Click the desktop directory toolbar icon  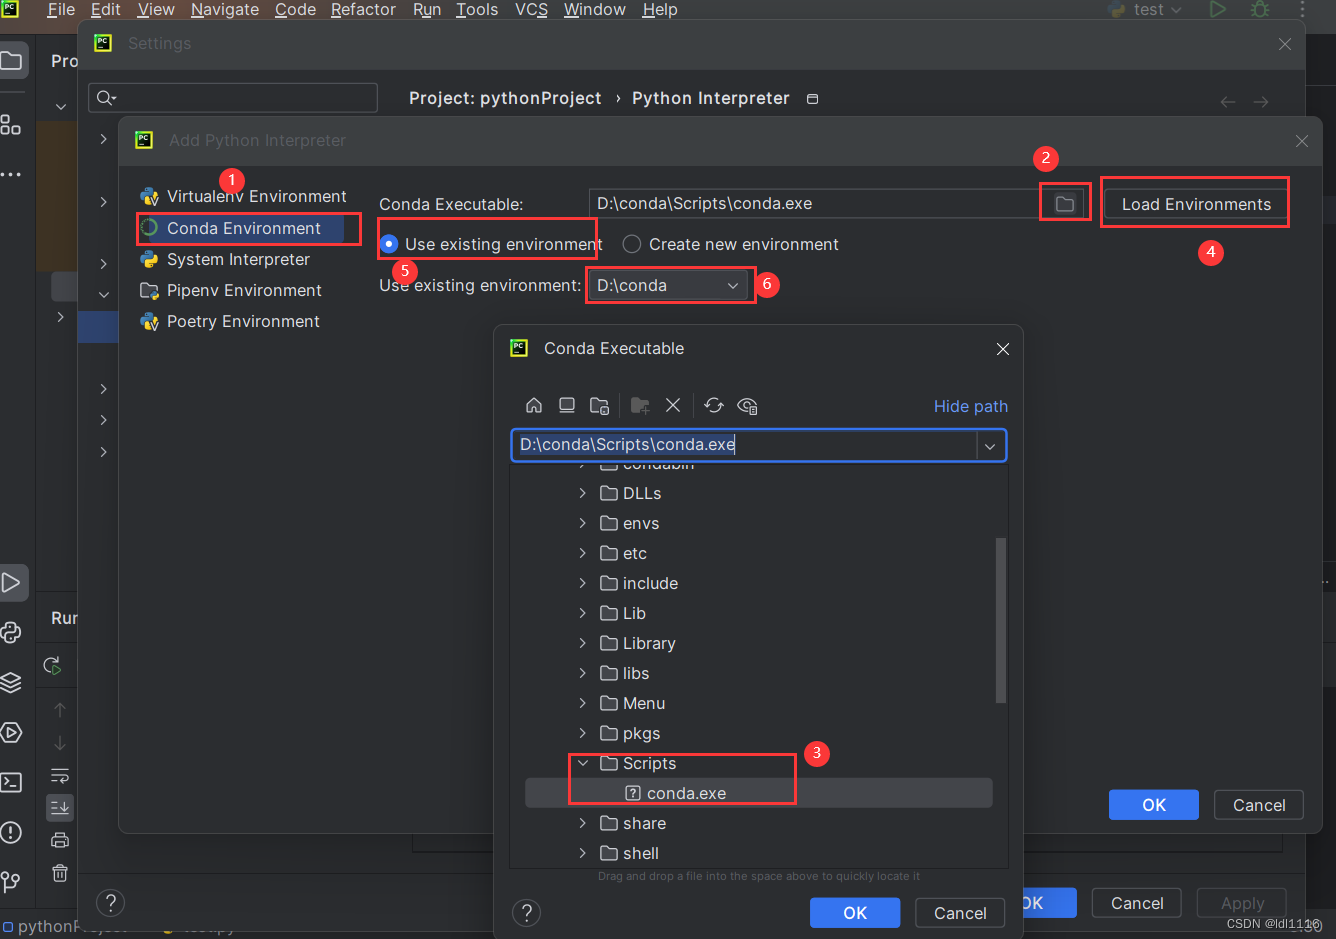click(567, 405)
